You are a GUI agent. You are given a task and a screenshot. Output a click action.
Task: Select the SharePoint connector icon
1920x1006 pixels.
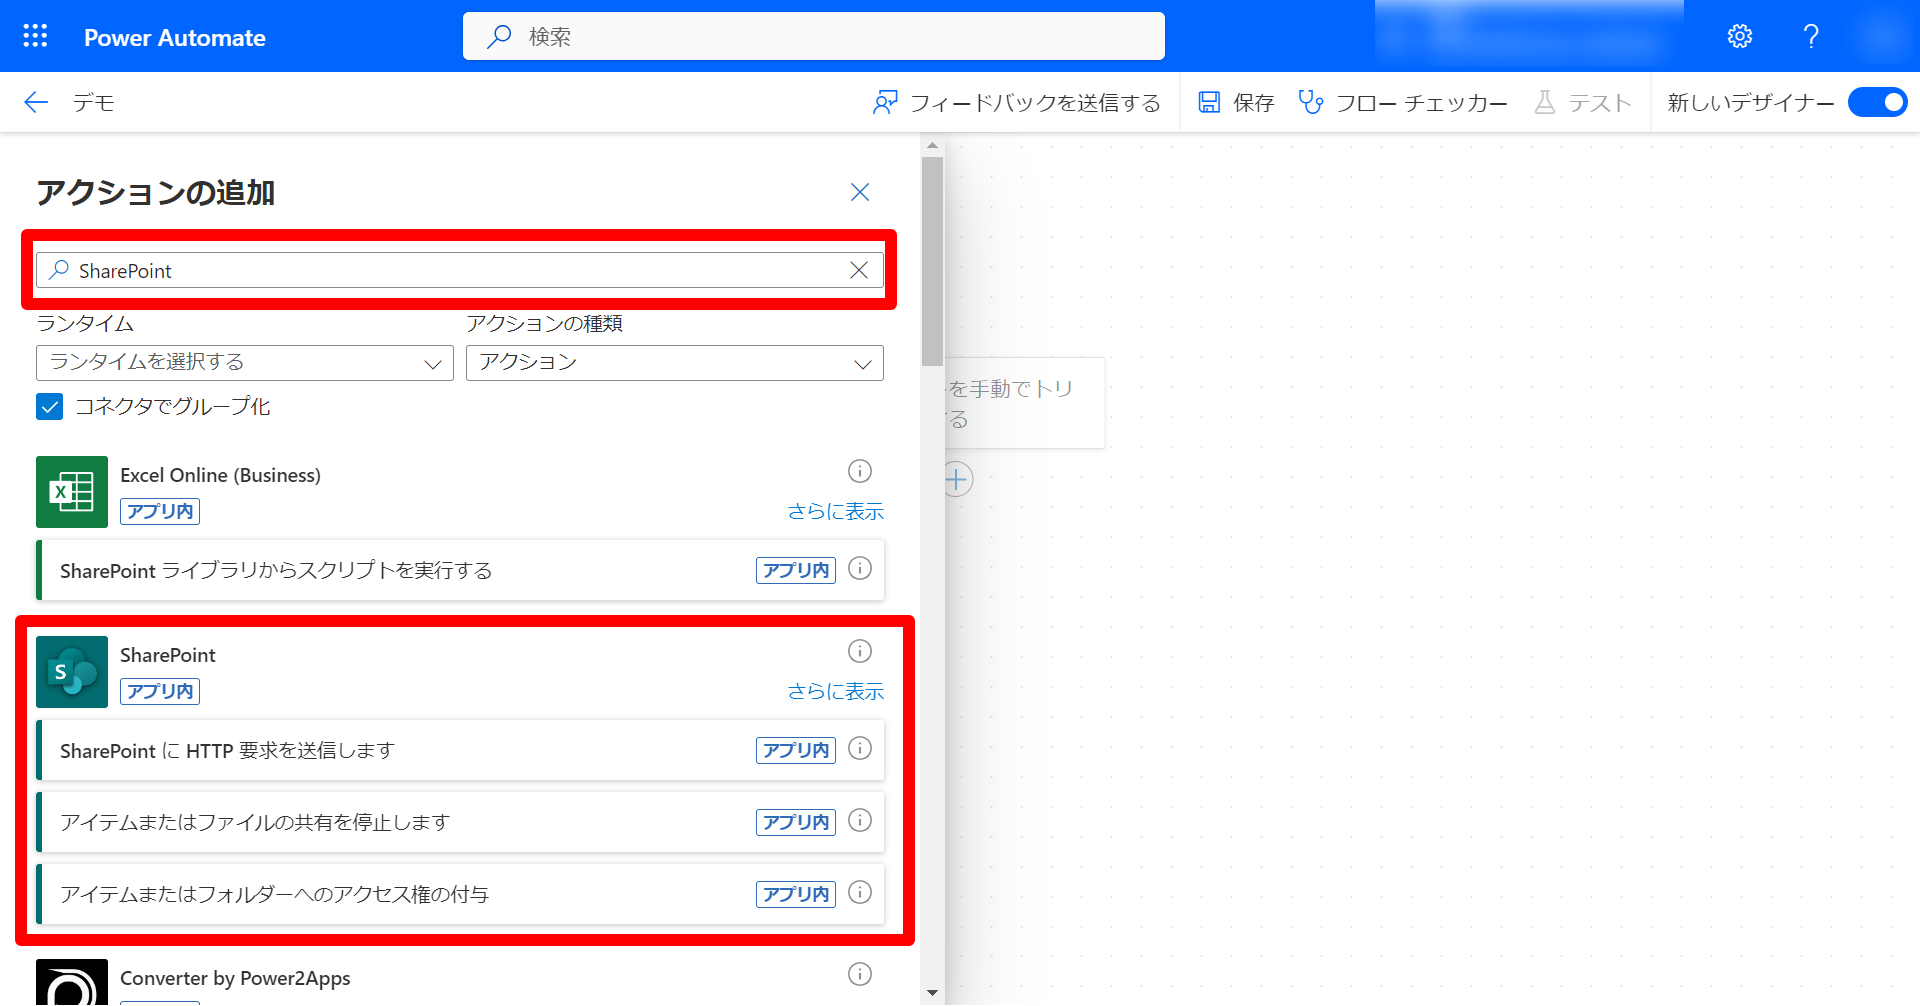coord(71,671)
